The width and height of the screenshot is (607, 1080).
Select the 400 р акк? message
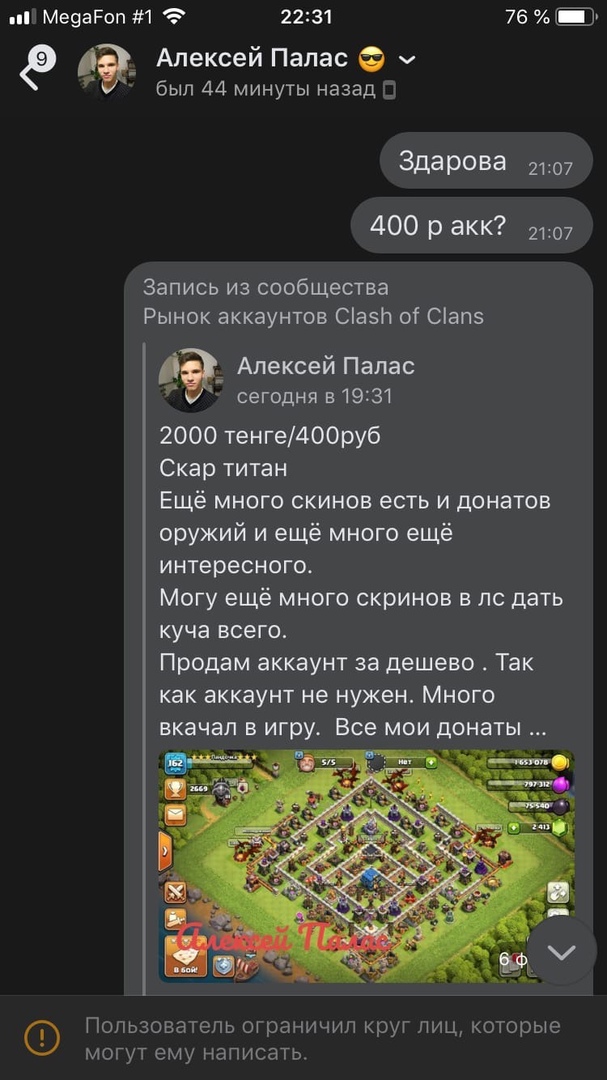472,226
